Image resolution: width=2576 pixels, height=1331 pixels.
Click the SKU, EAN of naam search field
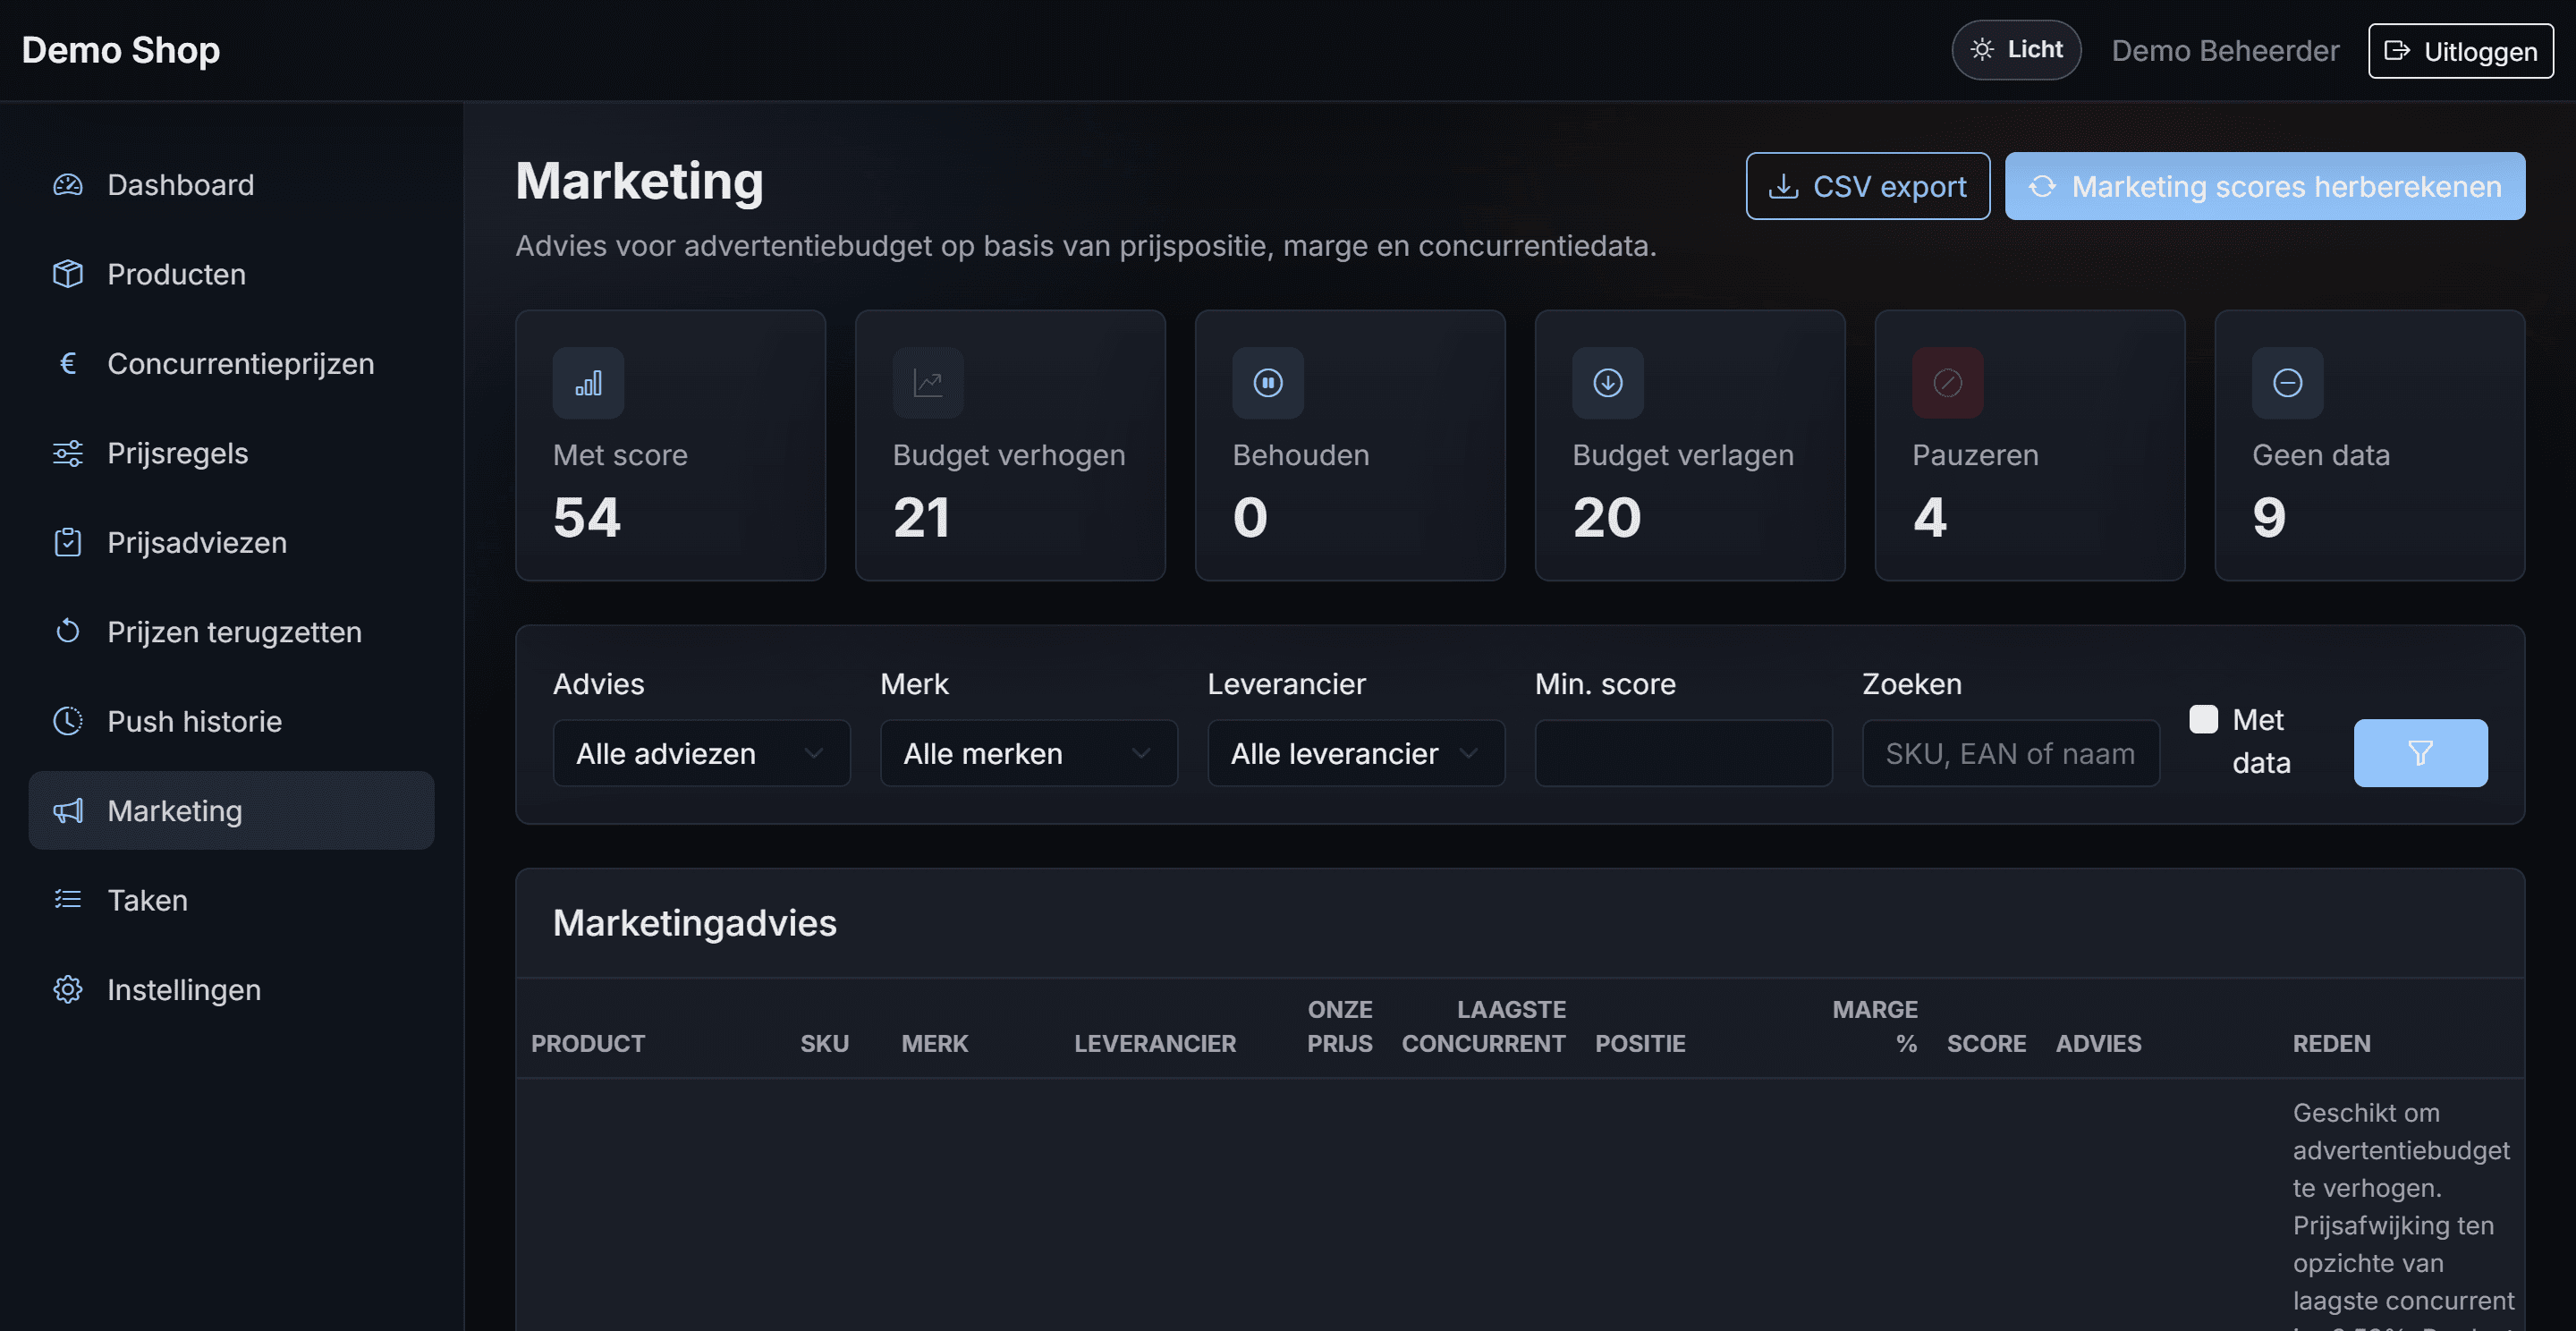tap(2010, 753)
